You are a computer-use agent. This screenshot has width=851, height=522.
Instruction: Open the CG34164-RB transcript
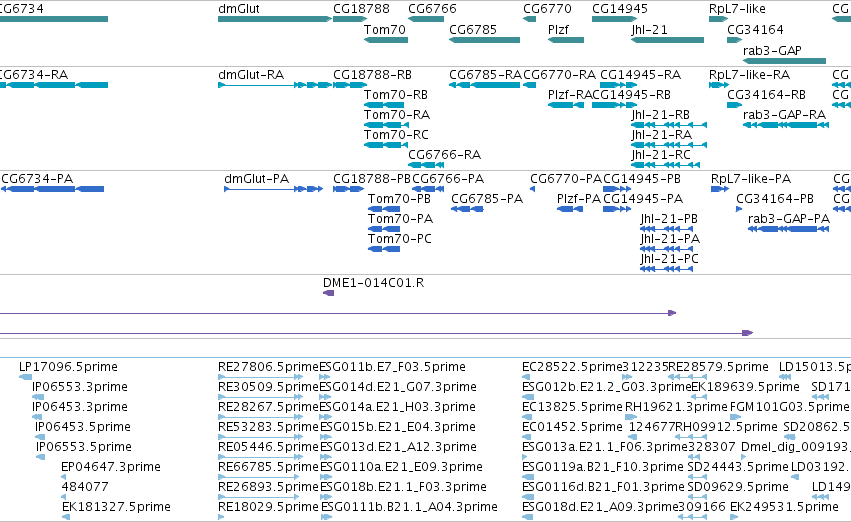point(734,105)
